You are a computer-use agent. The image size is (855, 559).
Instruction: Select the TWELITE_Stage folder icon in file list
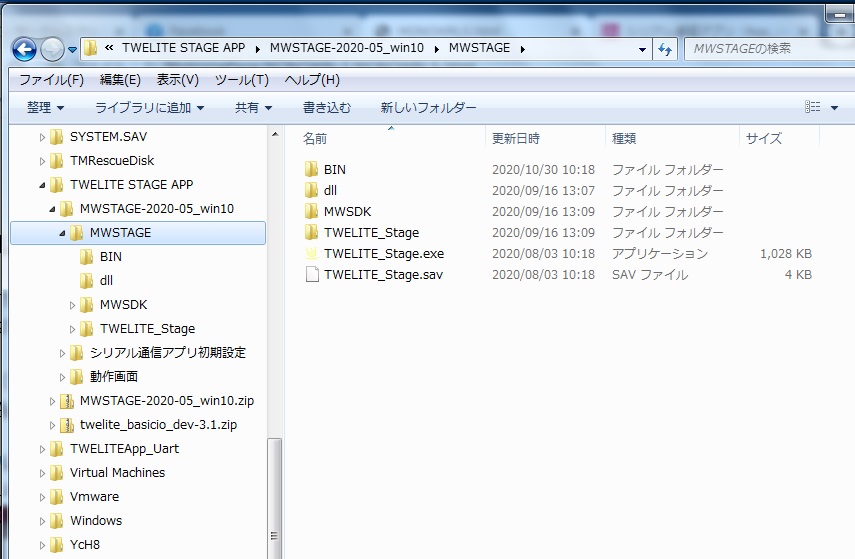click(x=311, y=232)
